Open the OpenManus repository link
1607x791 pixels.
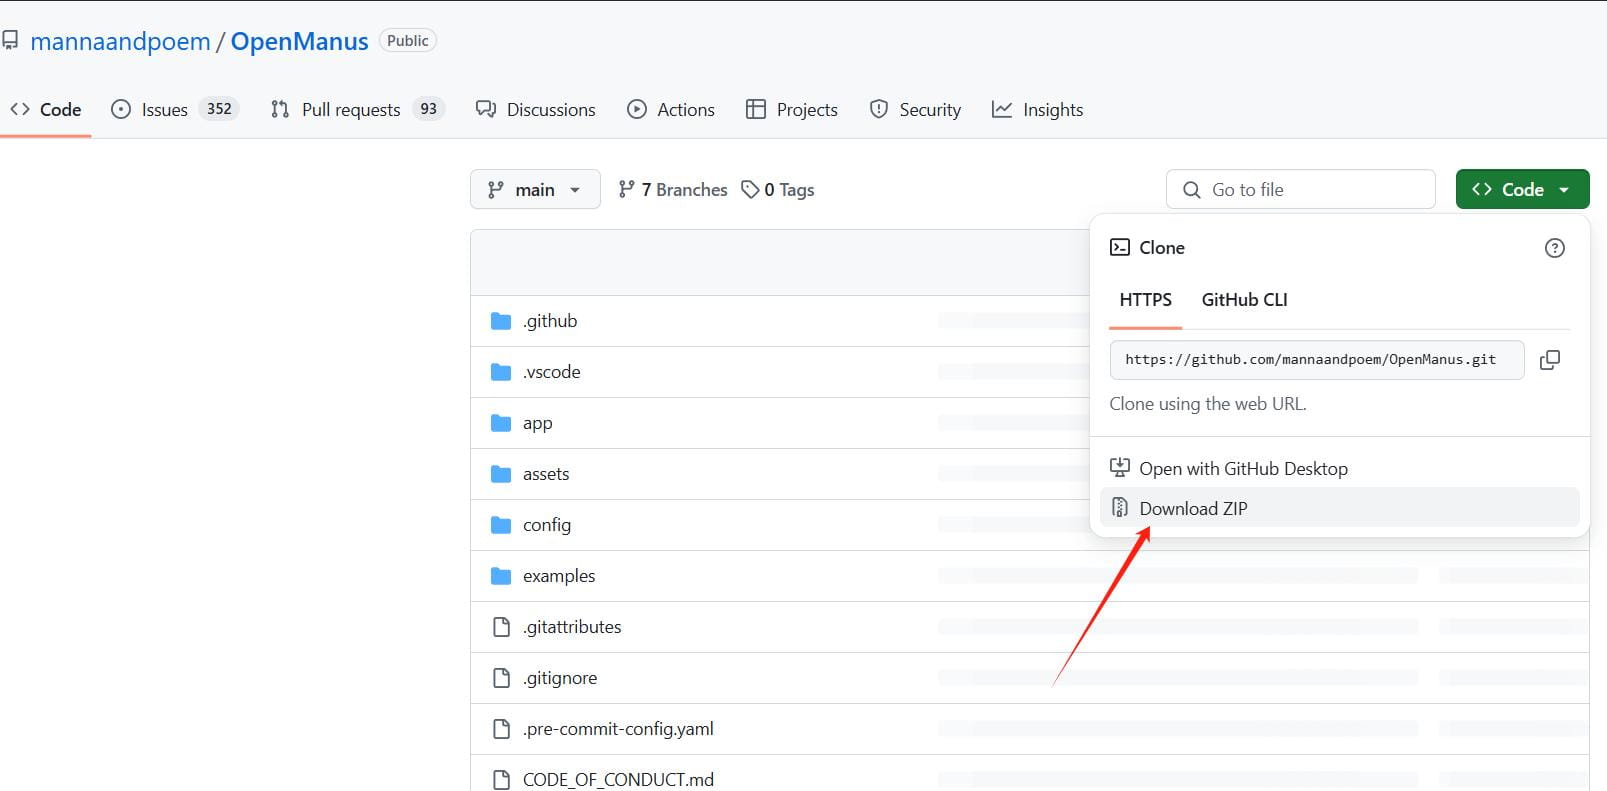[299, 41]
